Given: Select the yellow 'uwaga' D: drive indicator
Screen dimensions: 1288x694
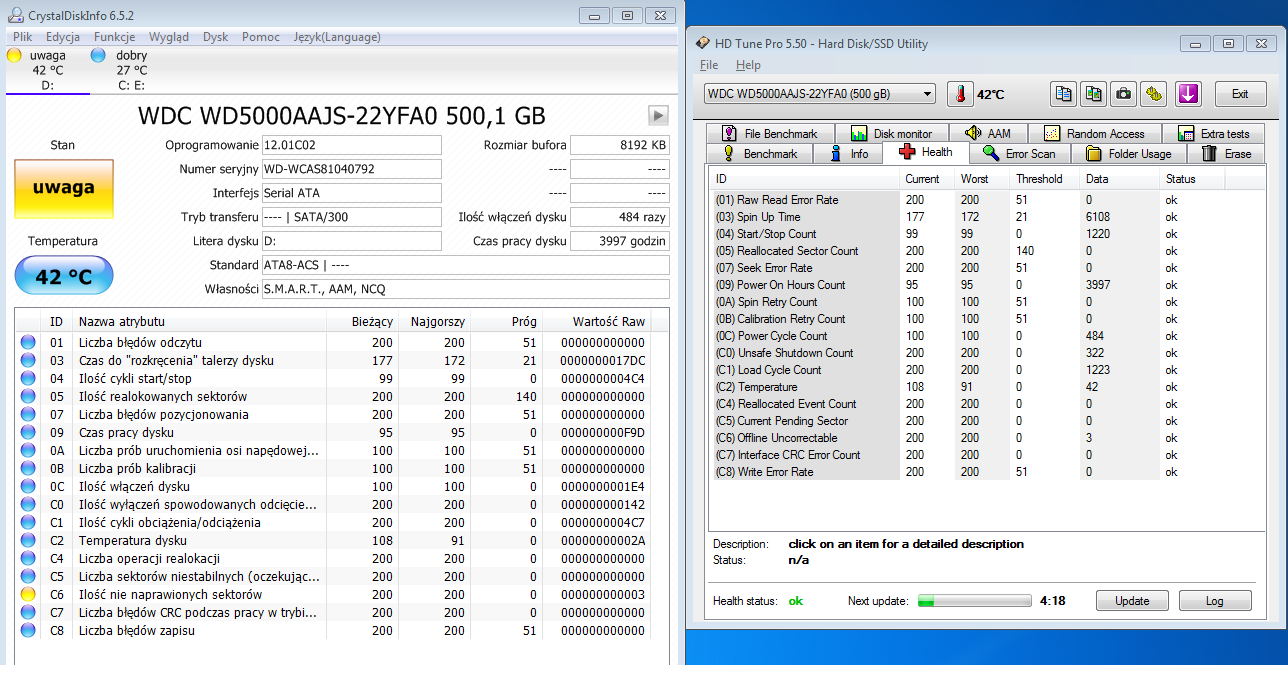Looking at the screenshot, I should point(46,70).
